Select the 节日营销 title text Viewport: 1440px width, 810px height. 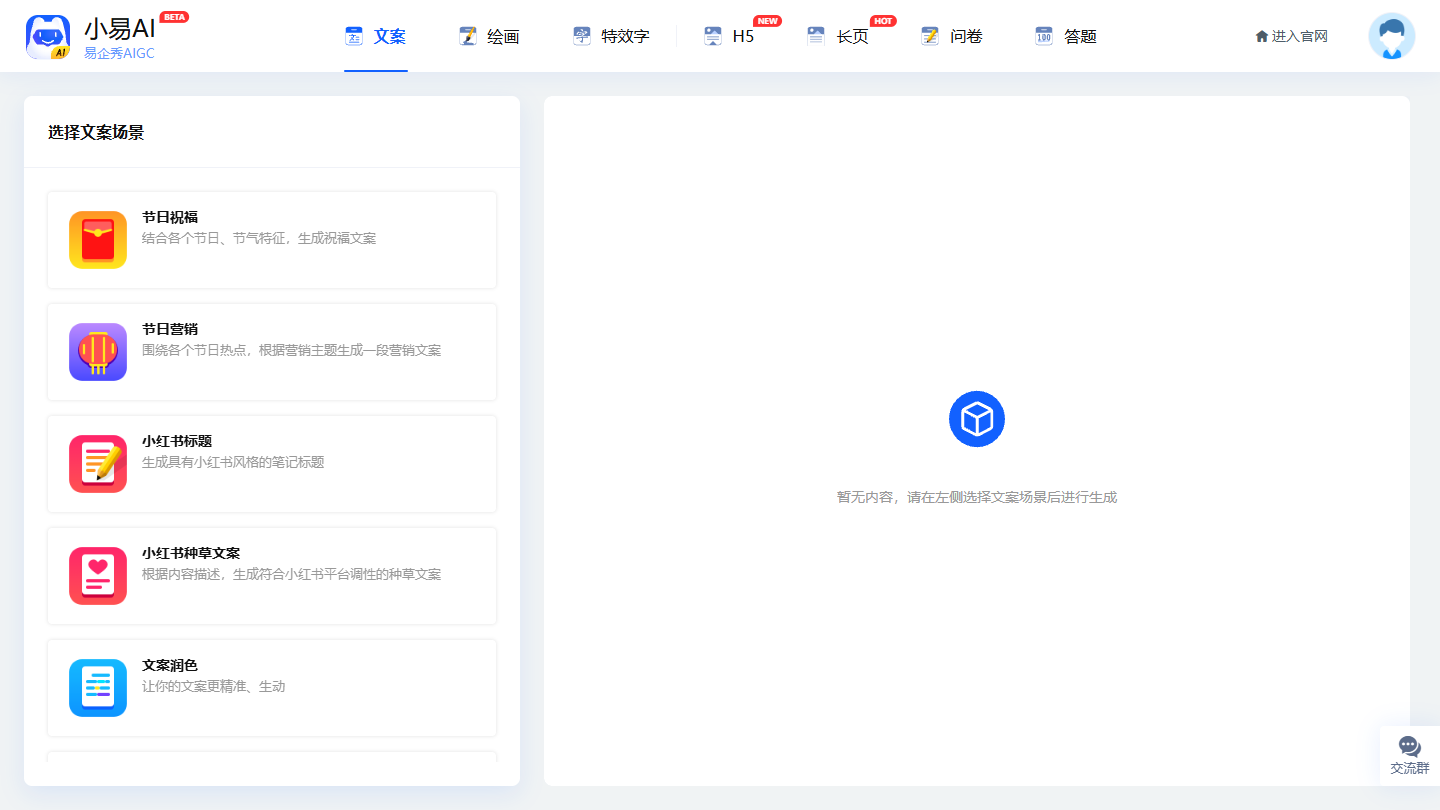170,329
